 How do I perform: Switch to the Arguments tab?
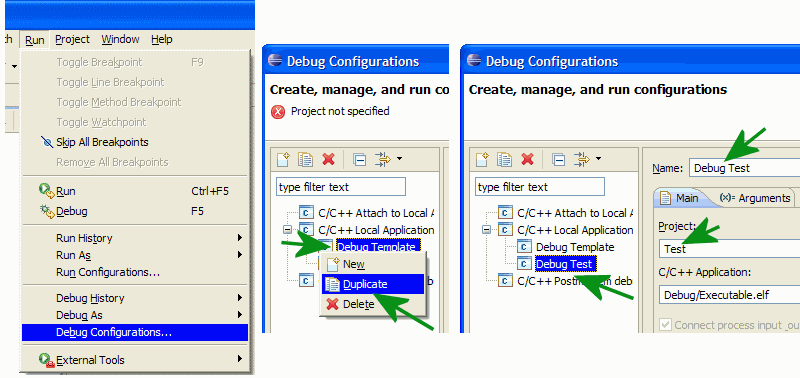pyautogui.click(x=754, y=198)
